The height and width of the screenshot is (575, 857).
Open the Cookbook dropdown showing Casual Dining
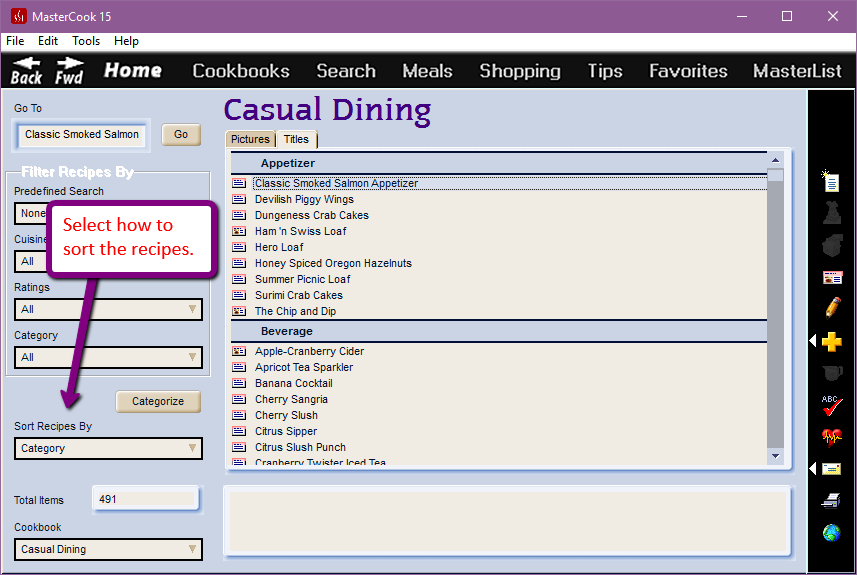coord(108,549)
